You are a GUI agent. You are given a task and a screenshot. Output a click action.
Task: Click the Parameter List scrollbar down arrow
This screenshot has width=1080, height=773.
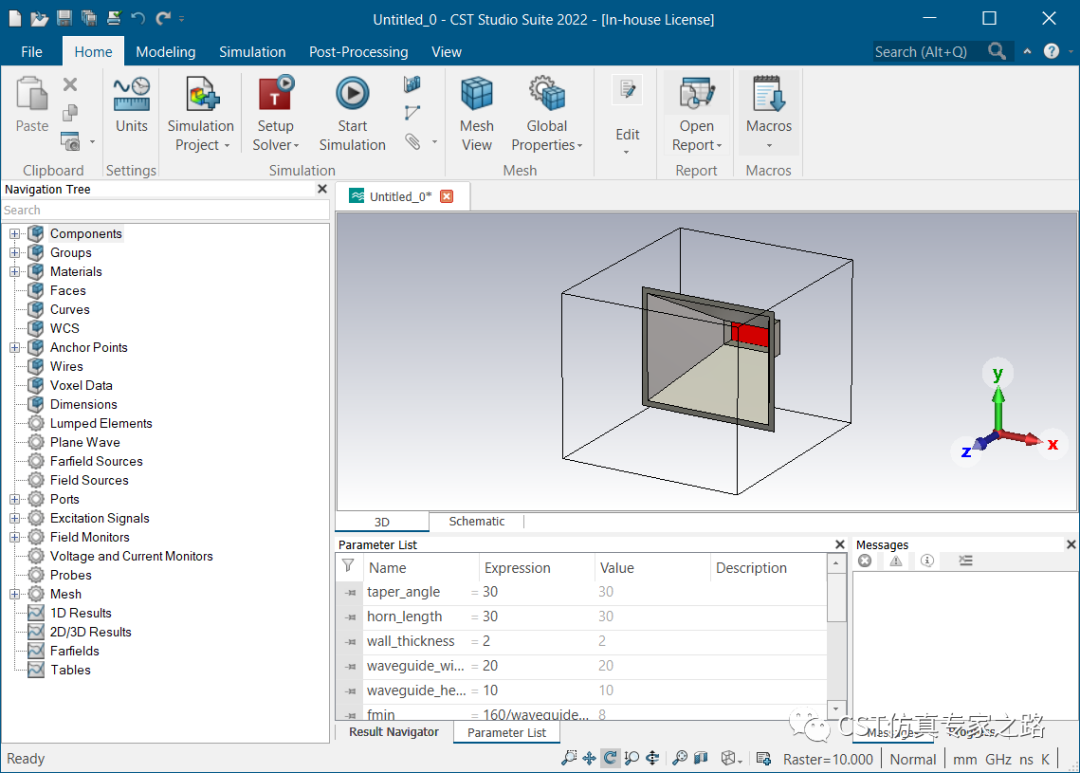point(836,709)
